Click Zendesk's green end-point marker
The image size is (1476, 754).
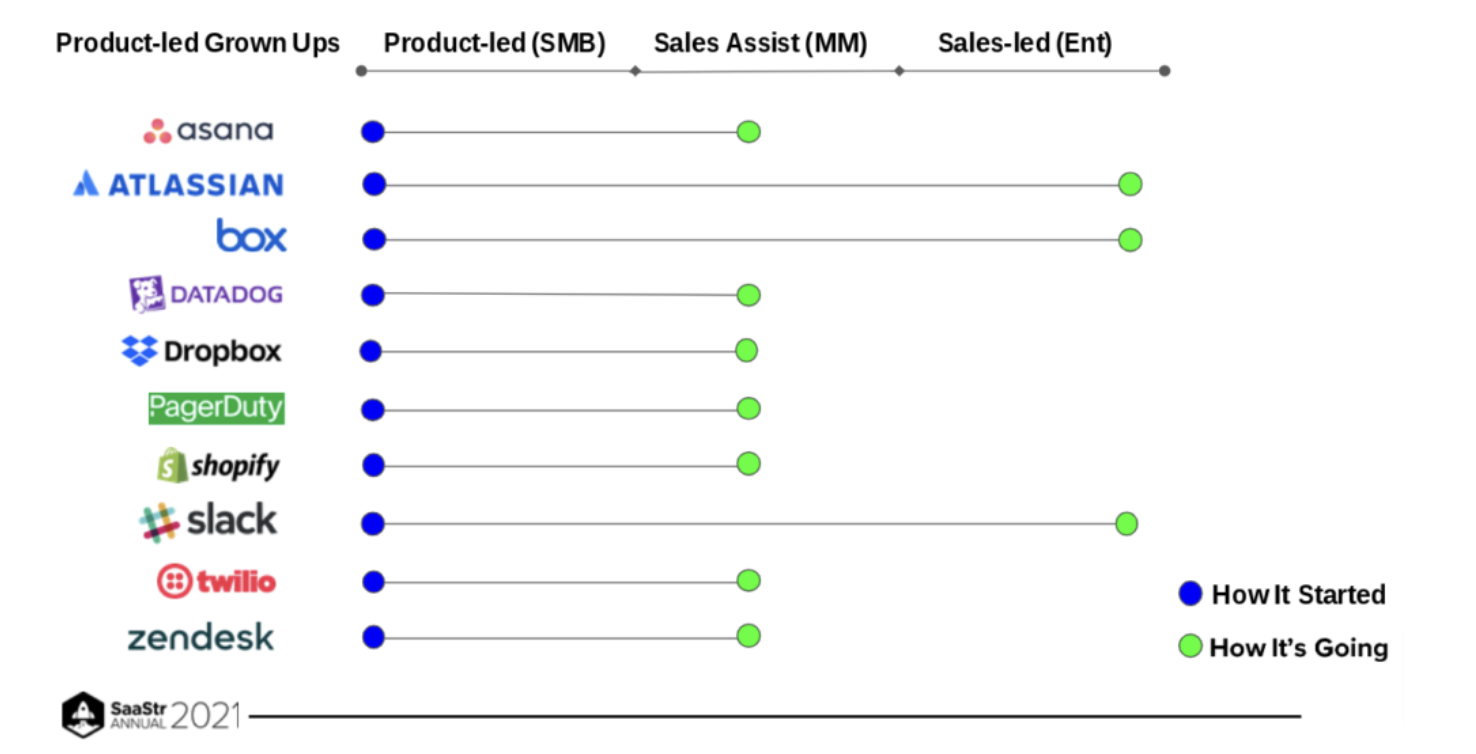748,636
